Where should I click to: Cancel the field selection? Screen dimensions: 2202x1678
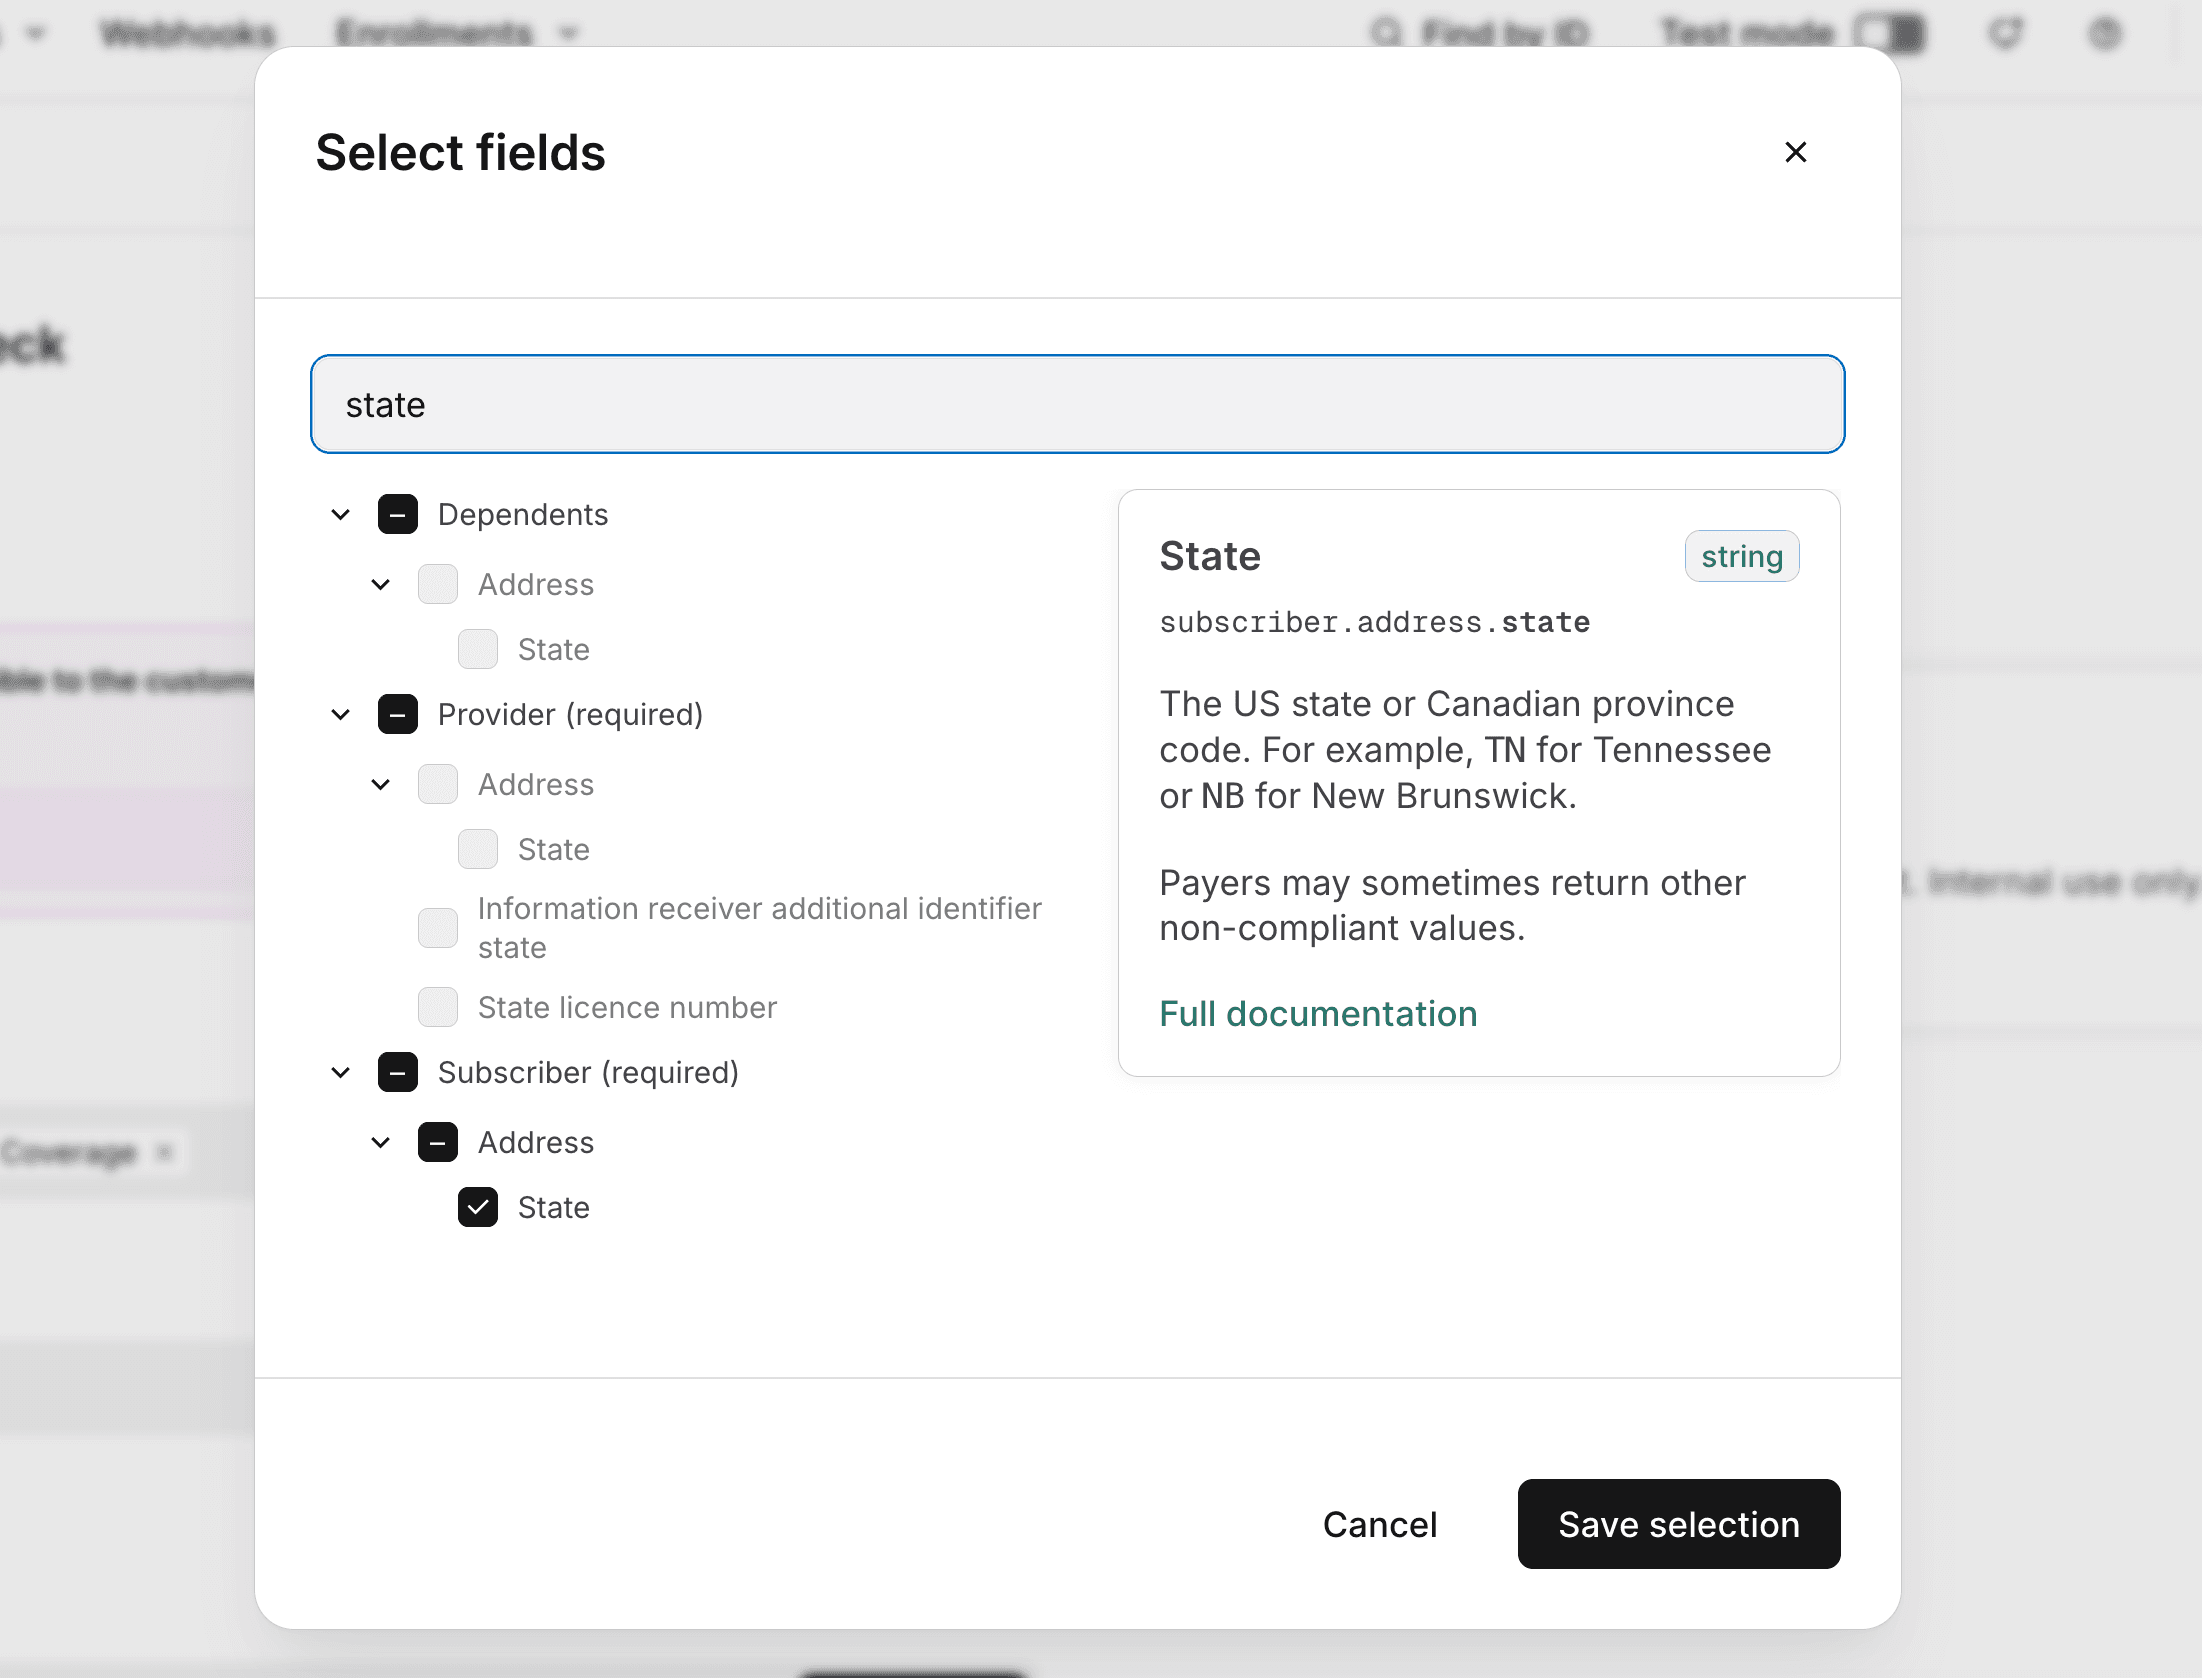click(1379, 1524)
